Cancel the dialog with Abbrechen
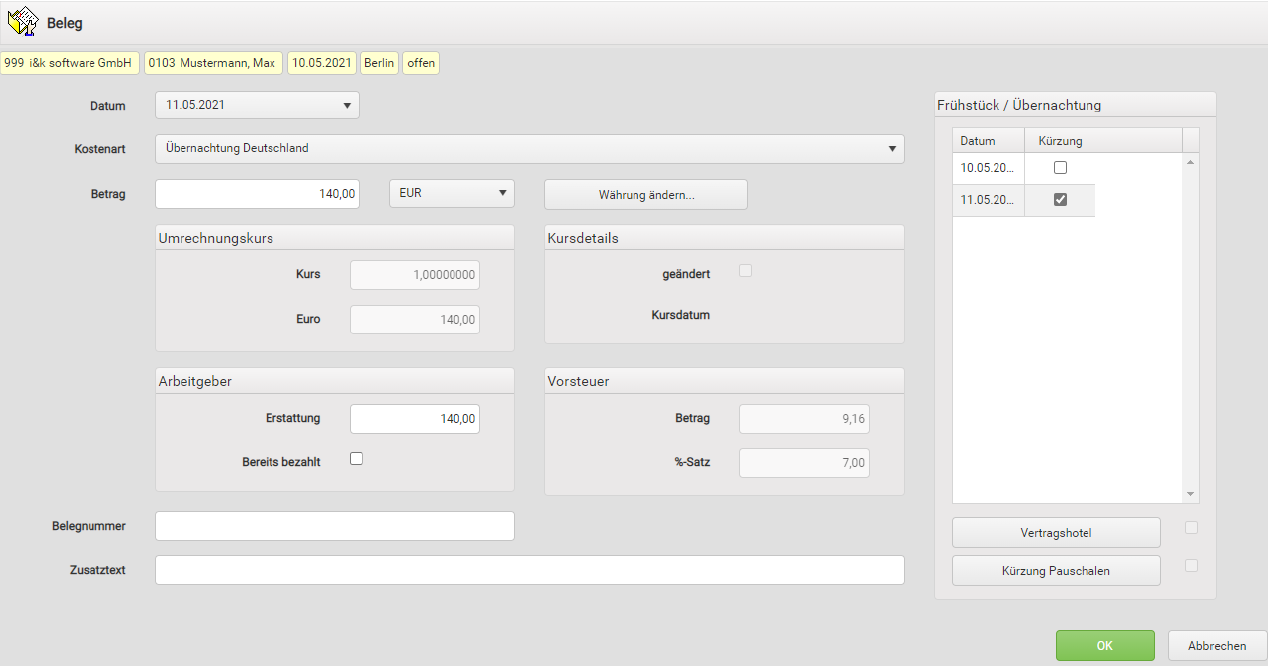The height and width of the screenshot is (666, 1268). pyautogui.click(x=1217, y=646)
